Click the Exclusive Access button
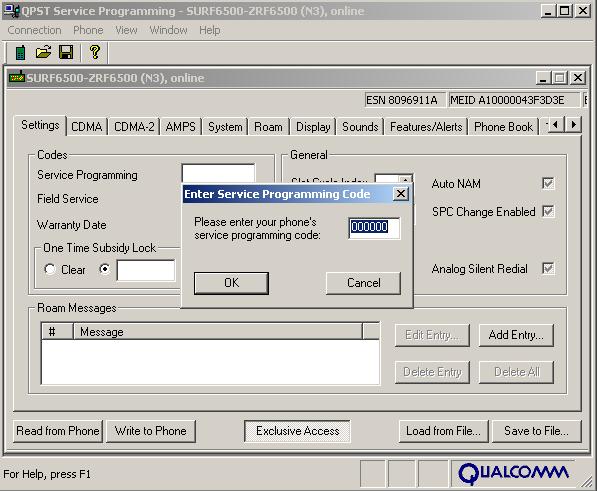Screen dimensions: 597x491 297,431
